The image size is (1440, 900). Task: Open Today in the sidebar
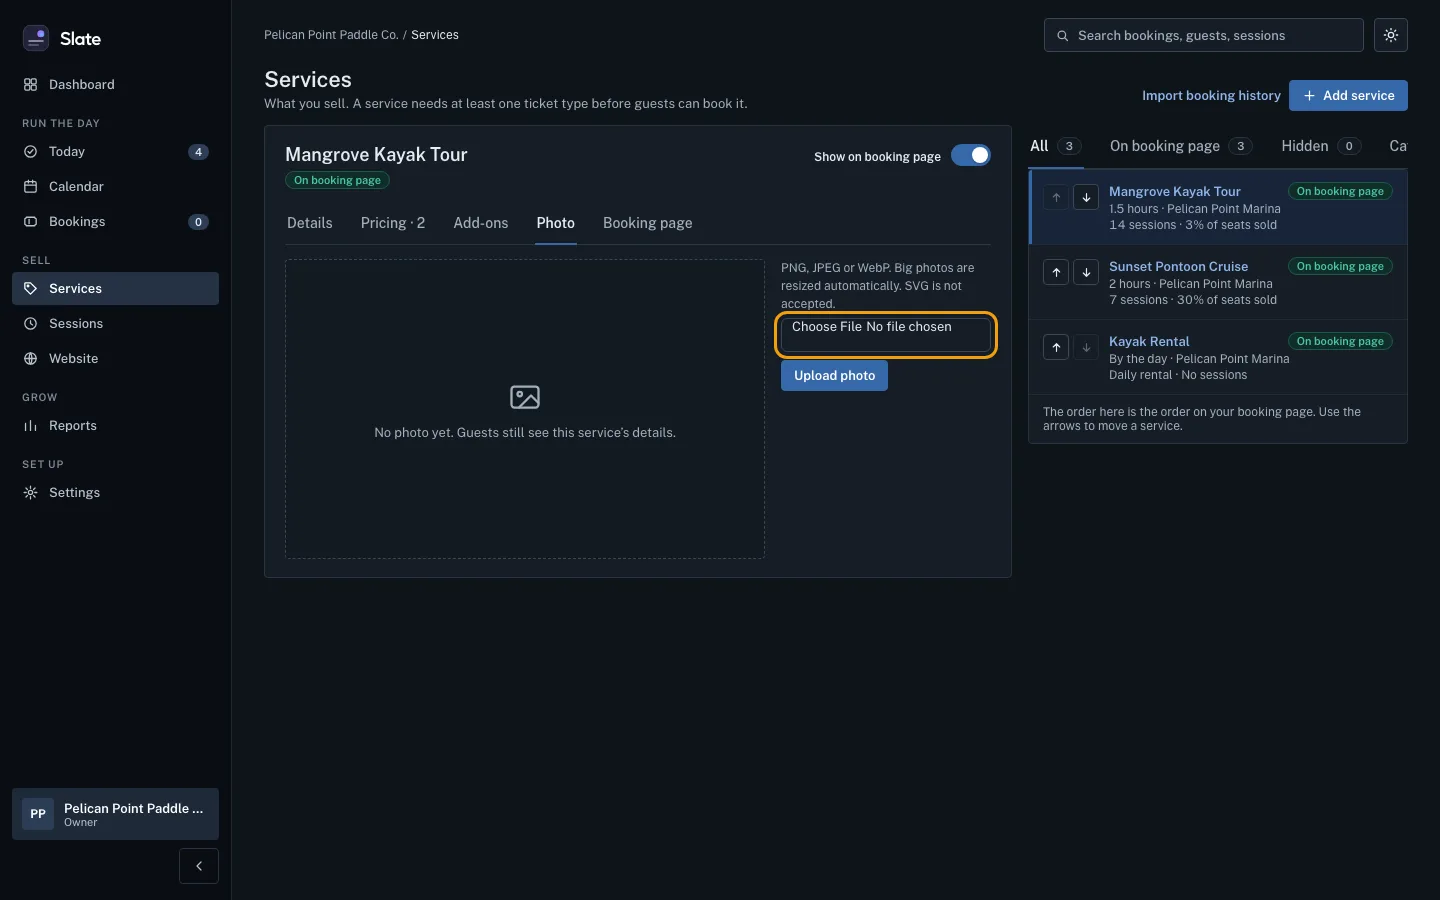pyautogui.click(x=115, y=152)
